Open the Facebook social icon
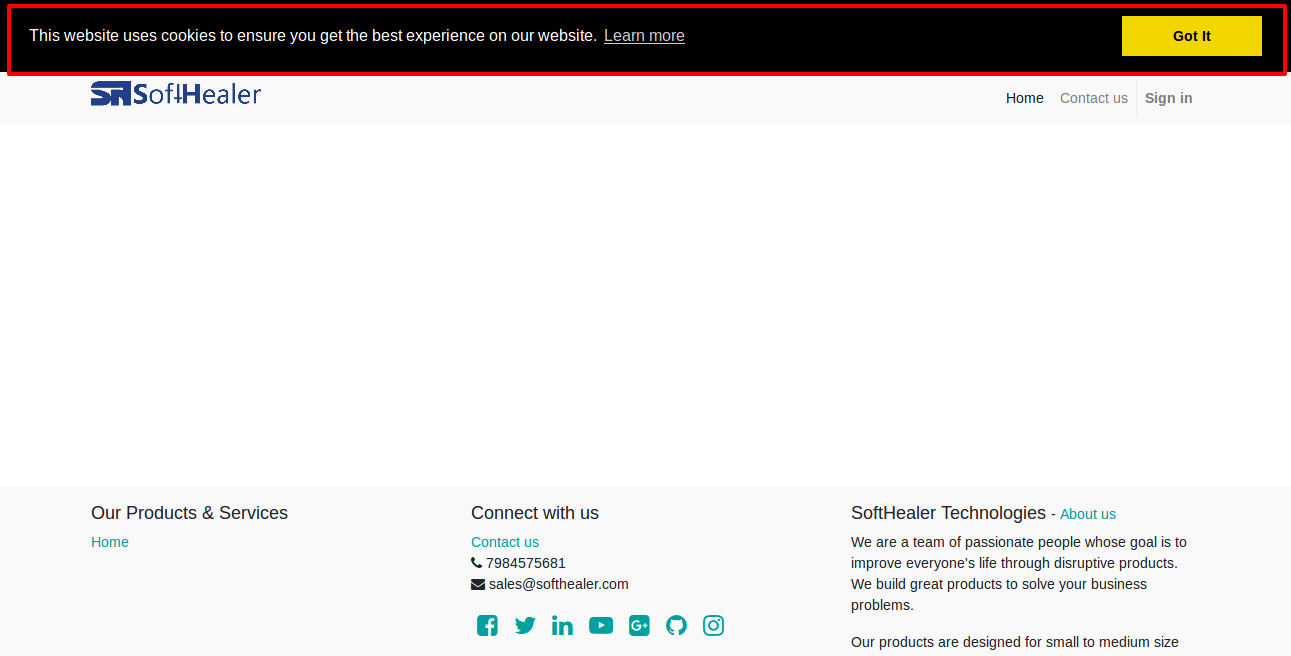This screenshot has width=1291, height=656. (x=487, y=626)
